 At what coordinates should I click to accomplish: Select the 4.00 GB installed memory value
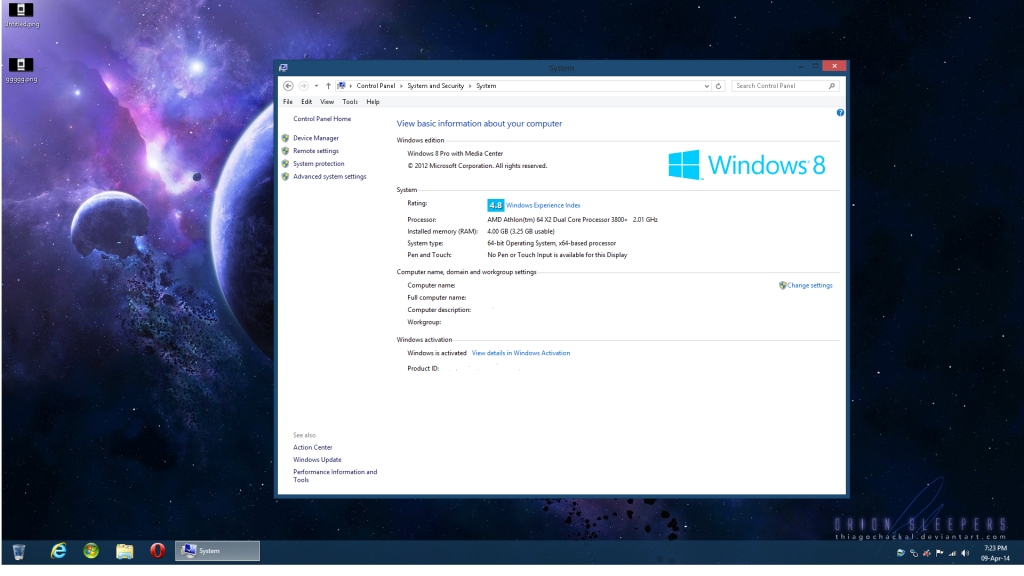pos(520,231)
